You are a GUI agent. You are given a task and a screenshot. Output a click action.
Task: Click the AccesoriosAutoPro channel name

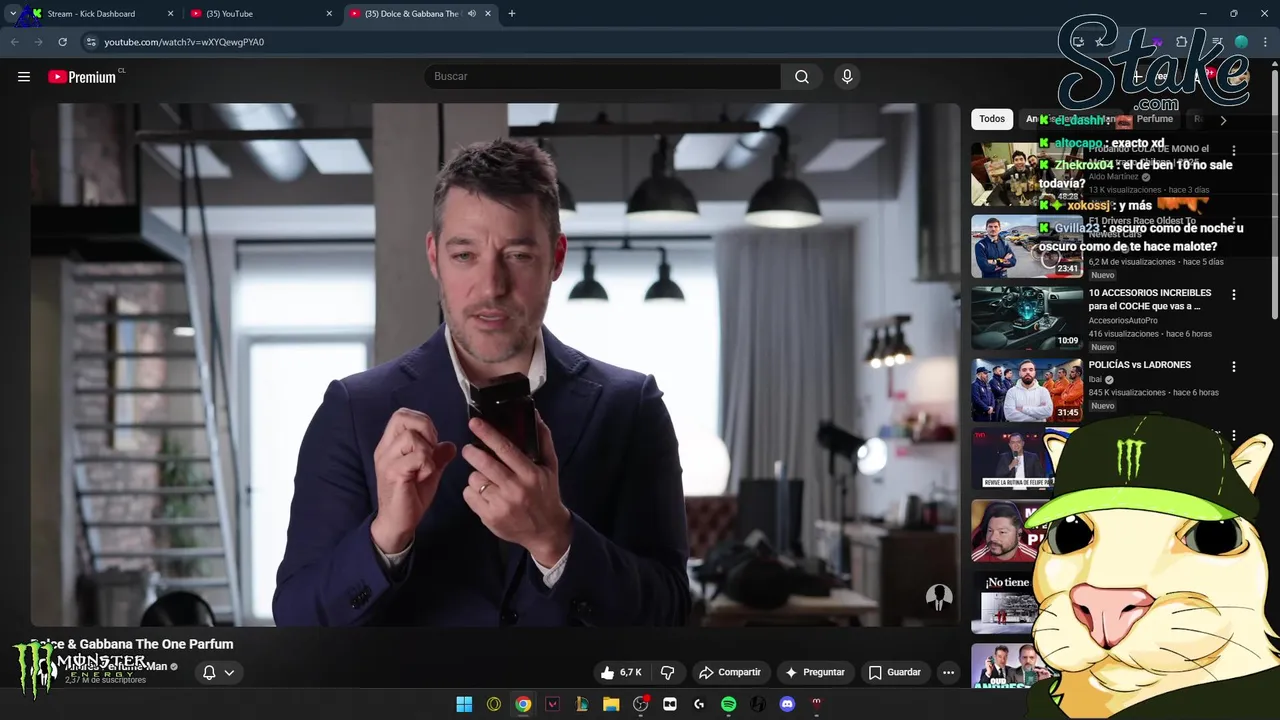pyautogui.click(x=1123, y=321)
